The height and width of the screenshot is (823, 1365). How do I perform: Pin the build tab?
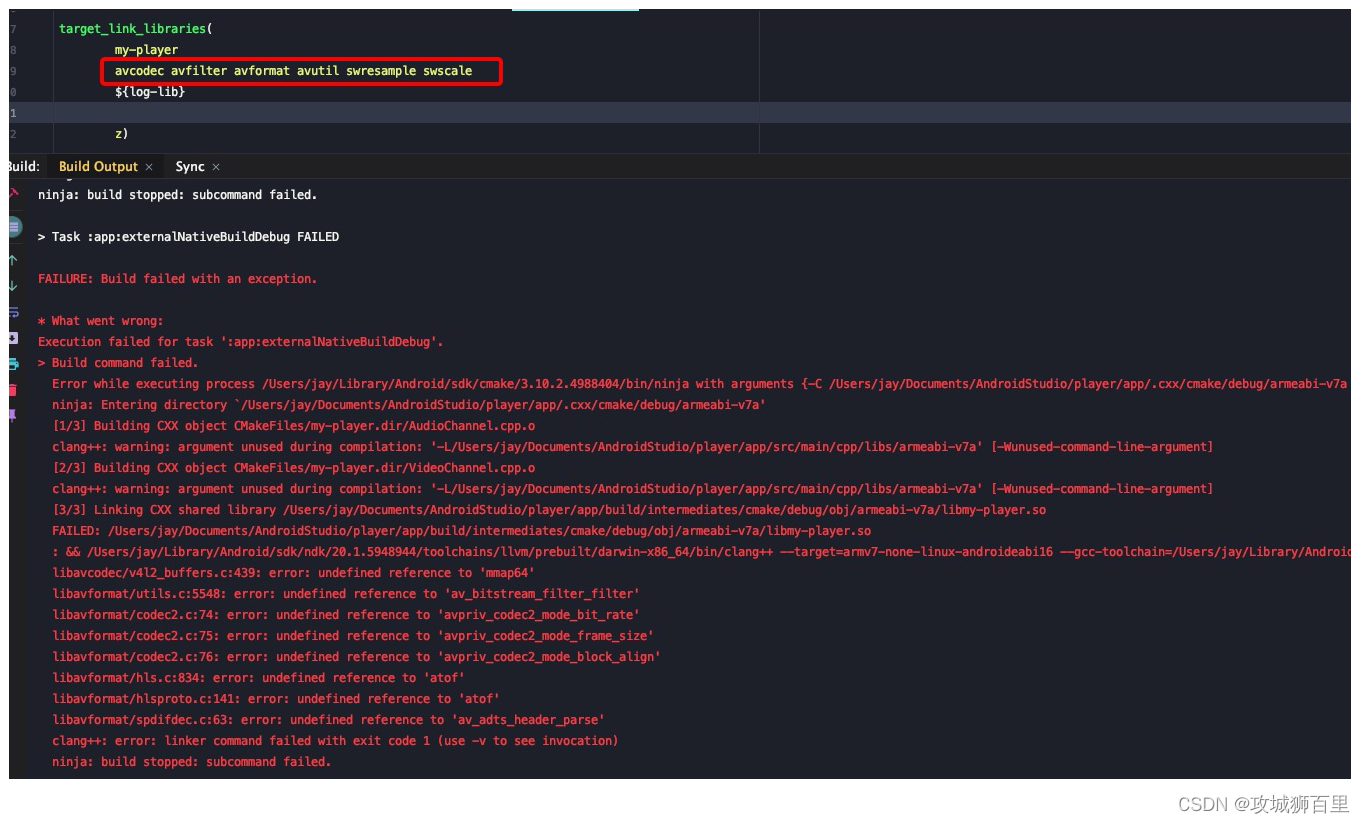pyautogui.click(x=13, y=415)
